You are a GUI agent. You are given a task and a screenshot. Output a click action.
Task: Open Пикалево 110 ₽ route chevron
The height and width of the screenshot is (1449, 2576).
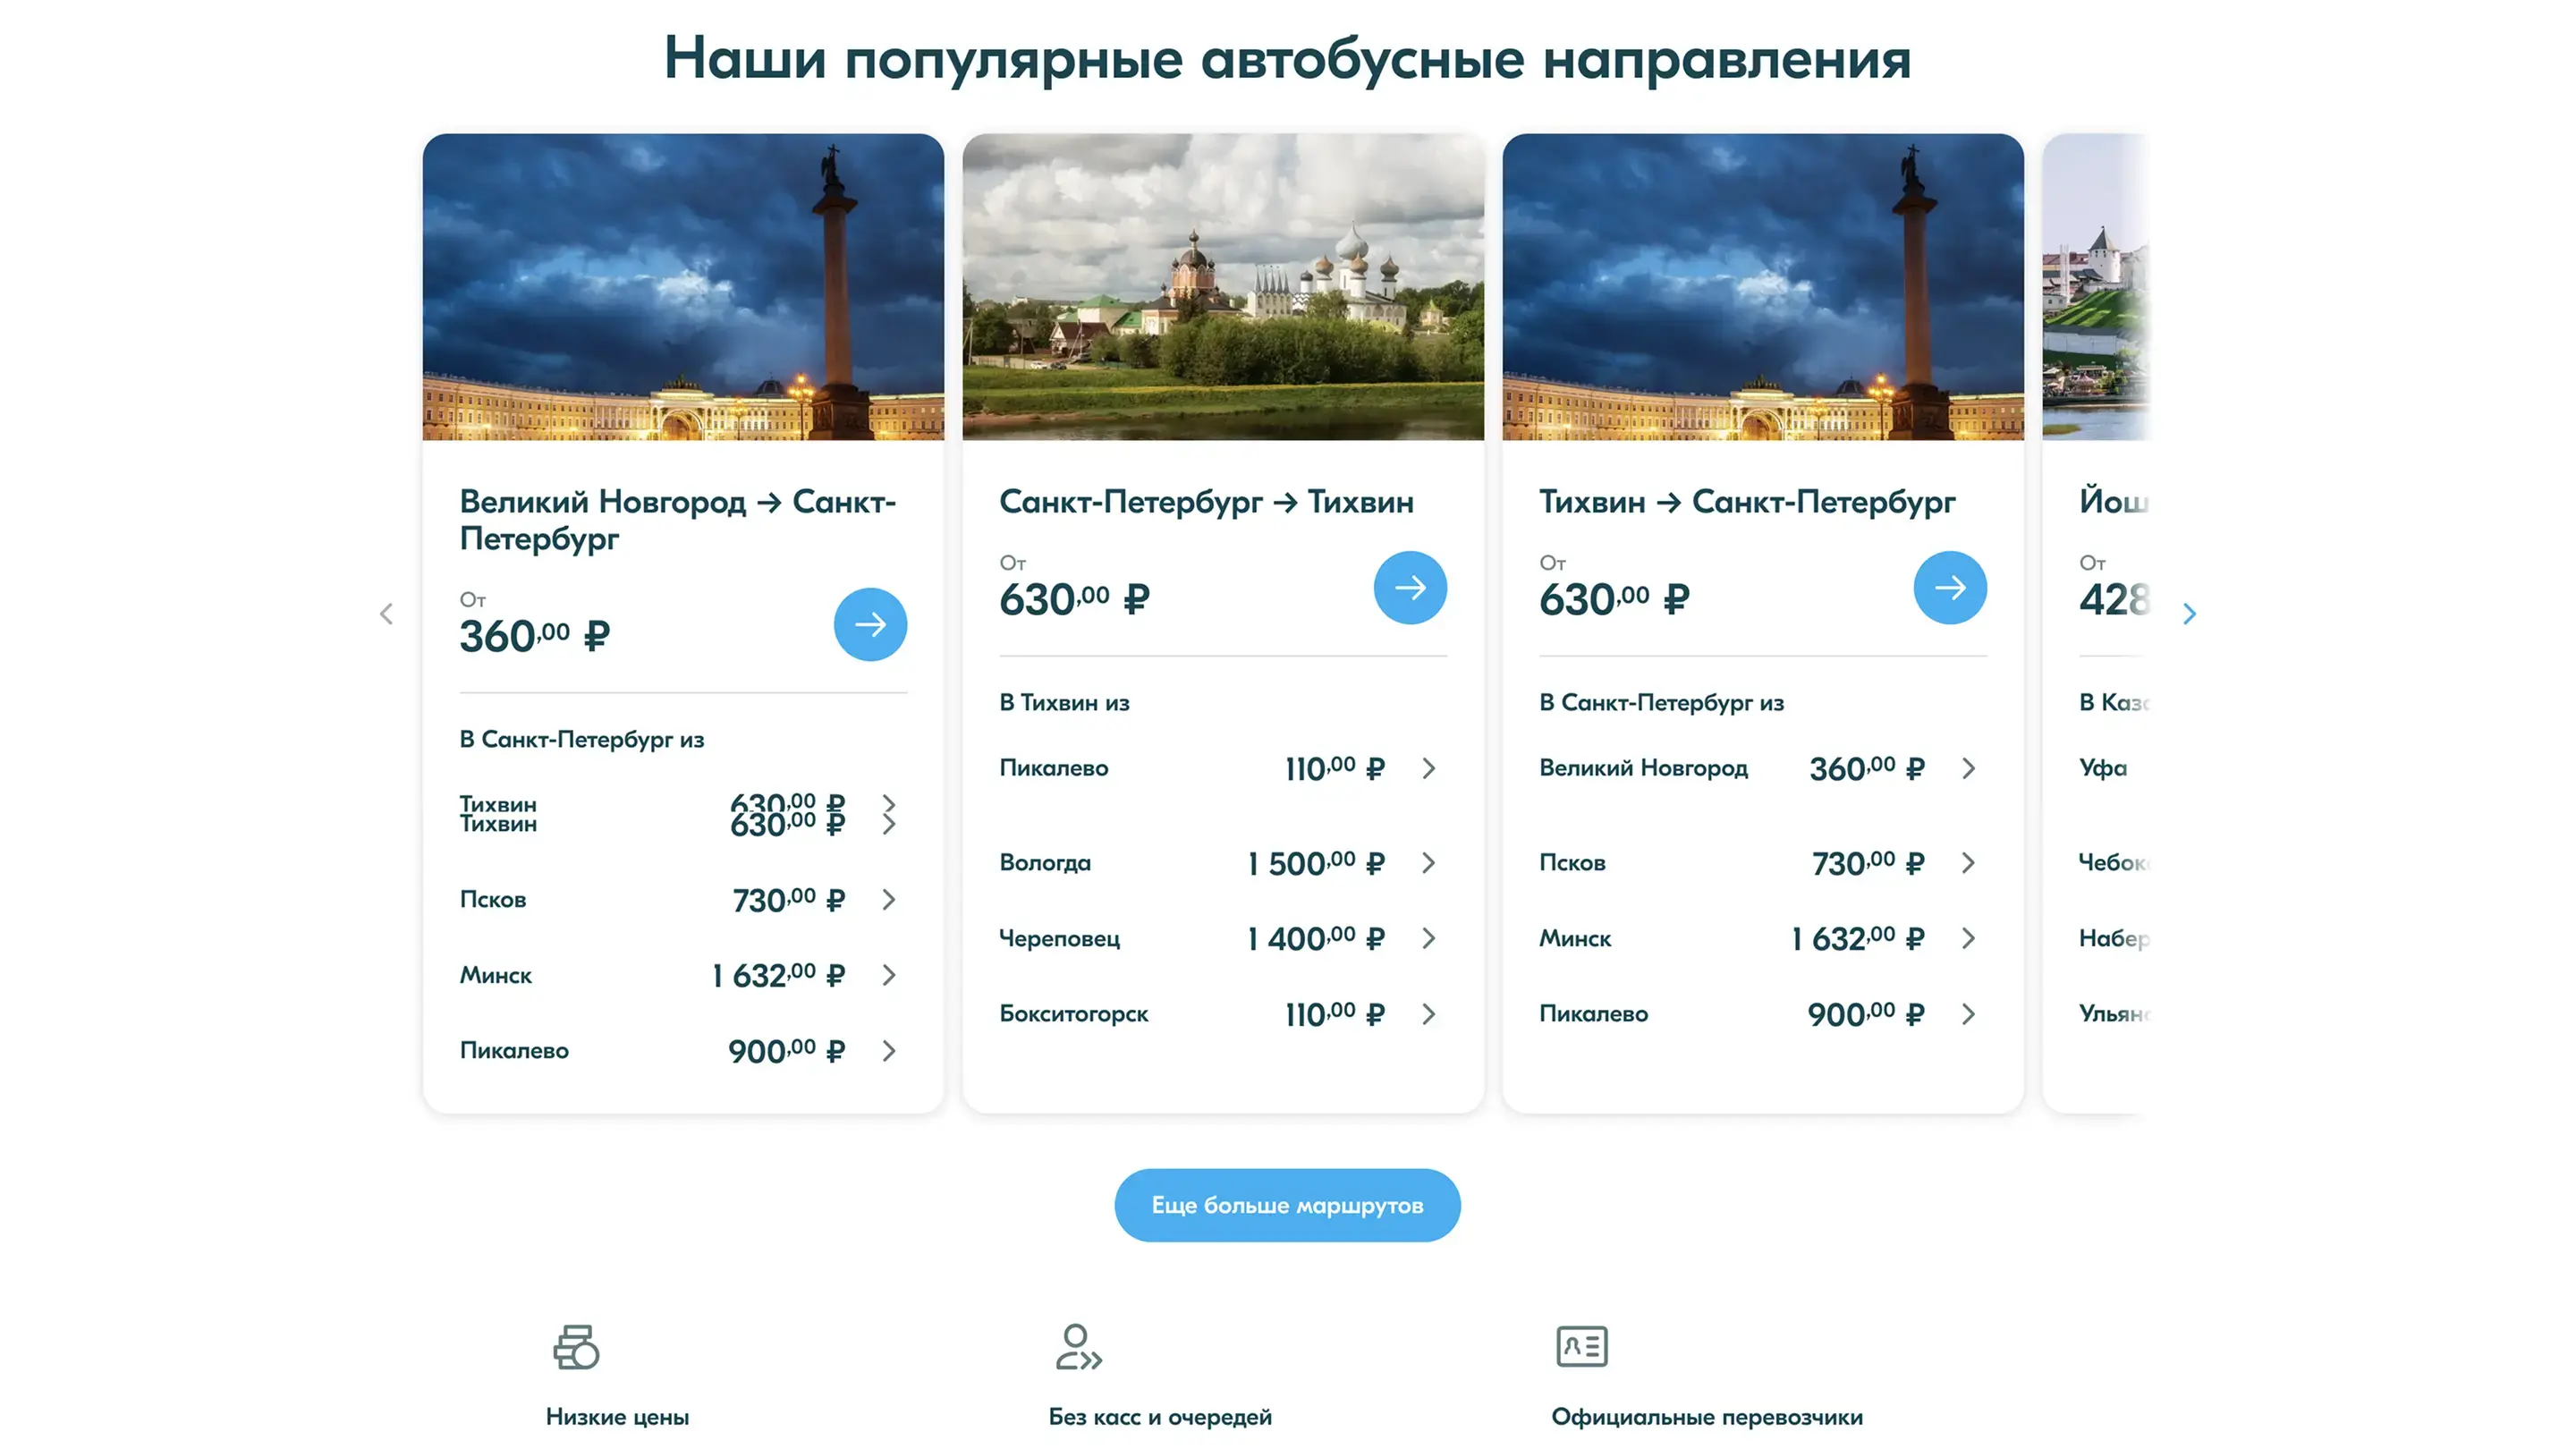1428,768
